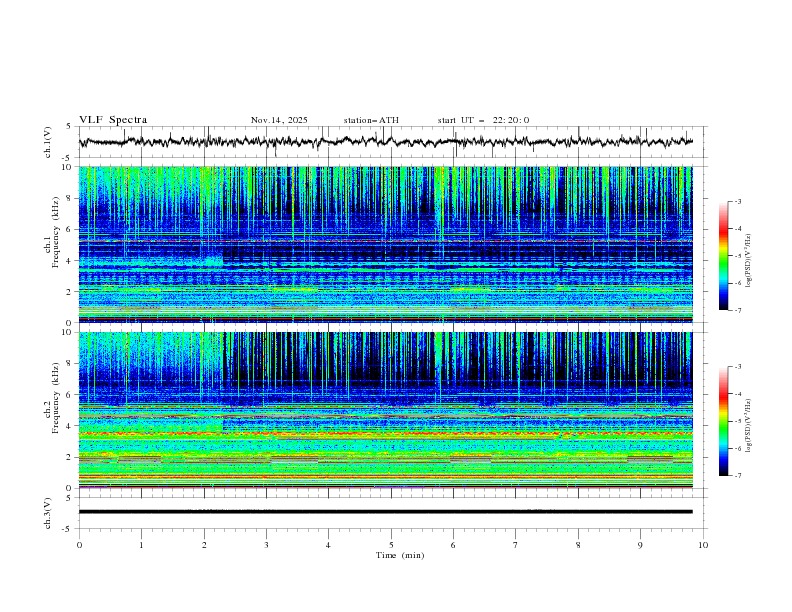The width and height of the screenshot is (792, 612).
Task: Click the '10' tick on time axis
Action: pos(703,545)
